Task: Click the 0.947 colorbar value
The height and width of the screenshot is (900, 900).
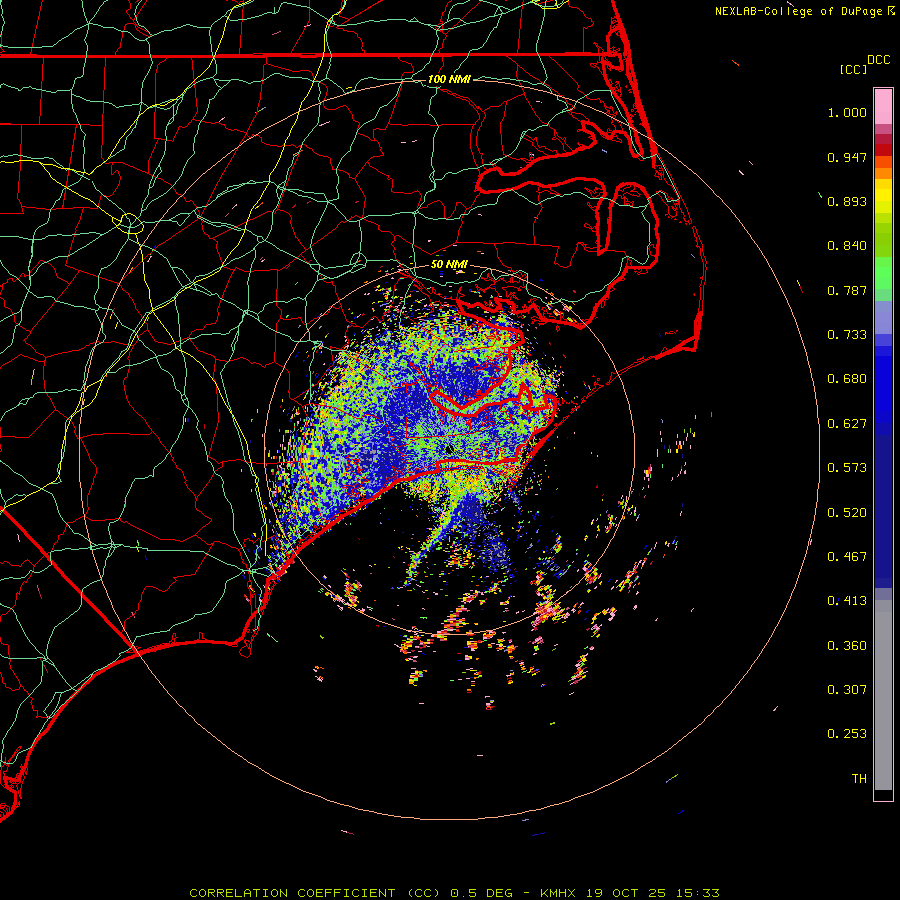Action: point(847,157)
